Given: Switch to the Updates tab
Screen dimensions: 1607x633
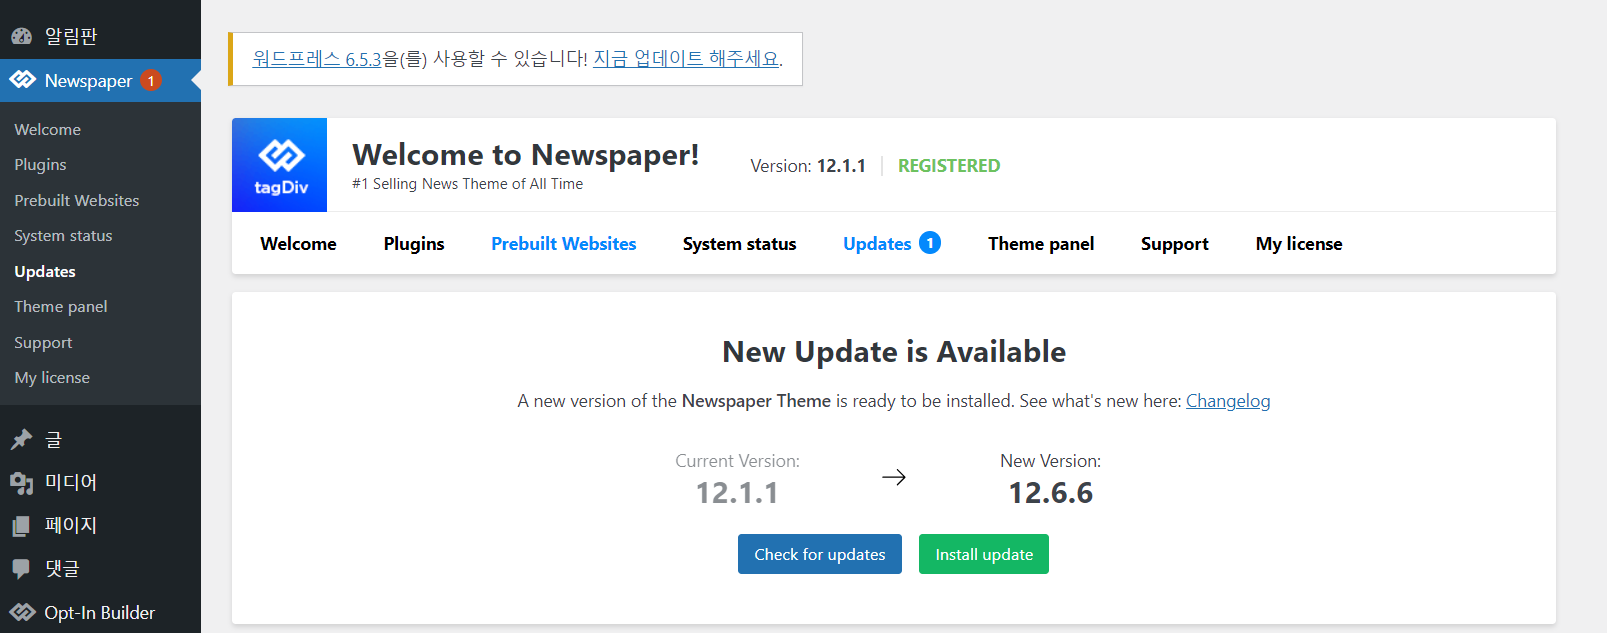Looking at the screenshot, I should (x=877, y=243).
